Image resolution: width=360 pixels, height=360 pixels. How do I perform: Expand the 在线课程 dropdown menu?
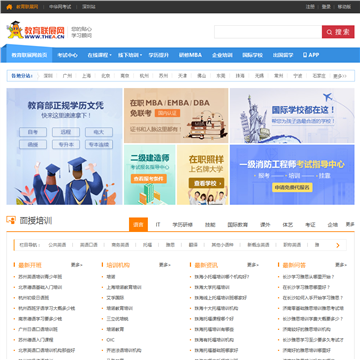(99, 55)
